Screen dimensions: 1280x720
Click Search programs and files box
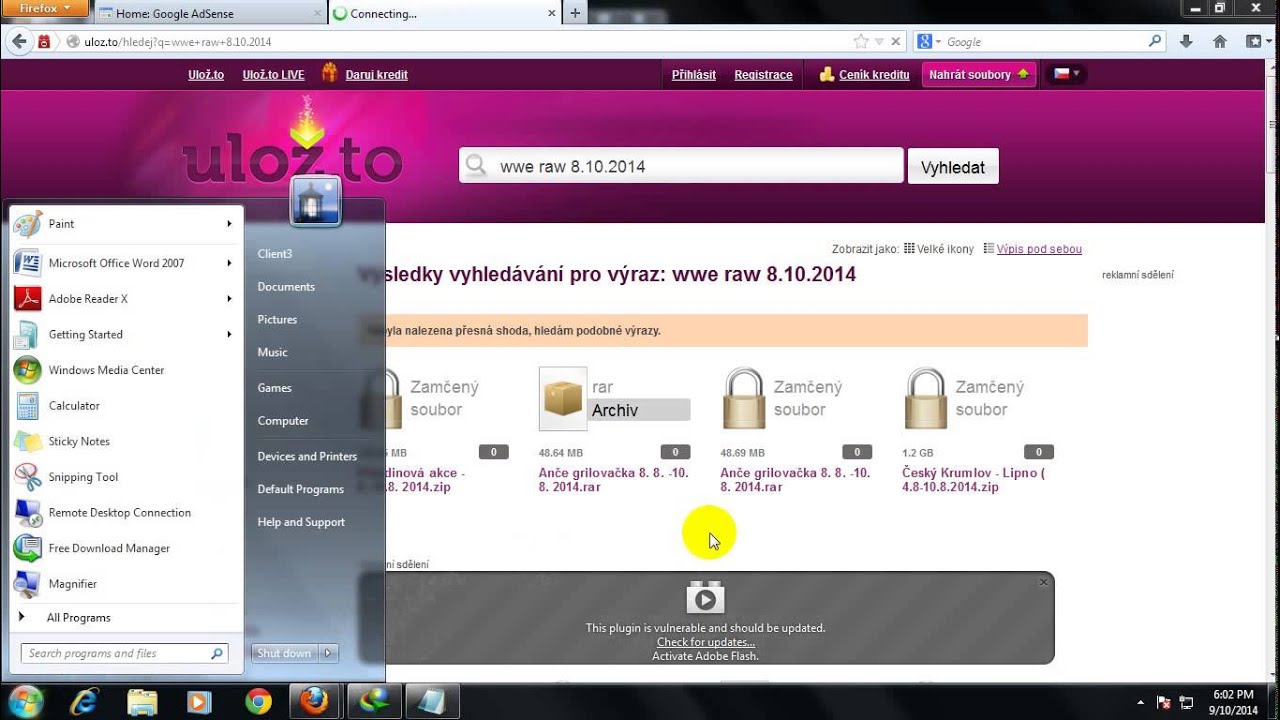coord(125,653)
